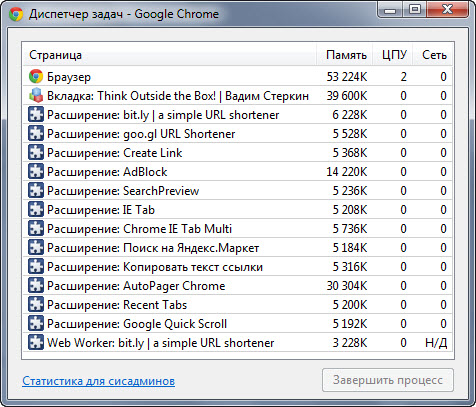The width and height of the screenshot is (476, 407).
Task: Select Расширение: AutoPager Chrome text
Action: (136, 286)
